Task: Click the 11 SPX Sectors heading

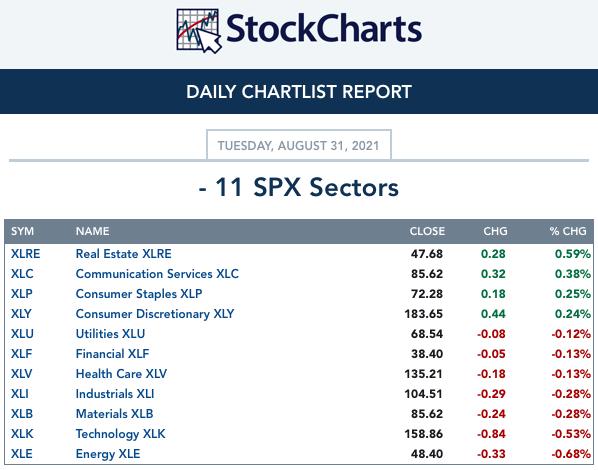Action: point(299,188)
